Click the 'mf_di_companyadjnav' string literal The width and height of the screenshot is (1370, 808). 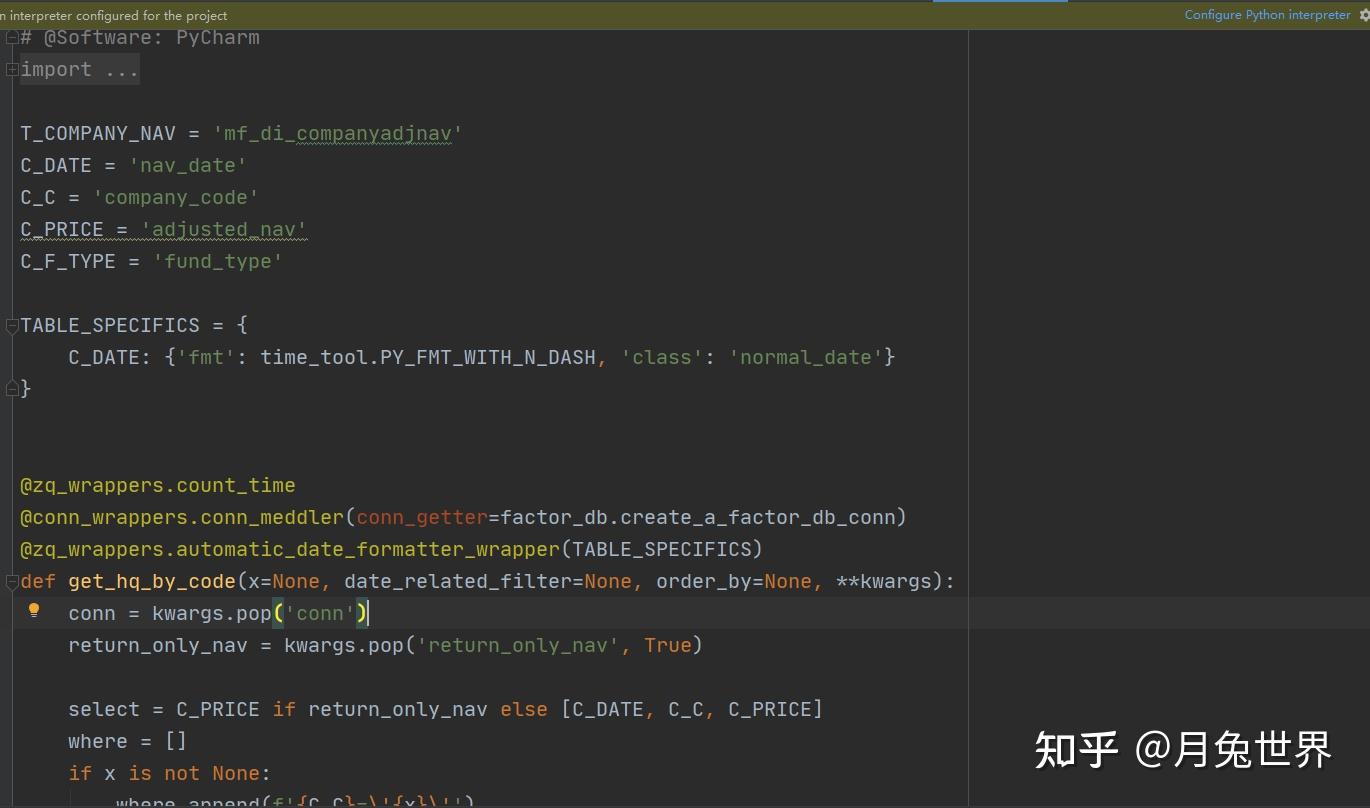tap(338, 134)
